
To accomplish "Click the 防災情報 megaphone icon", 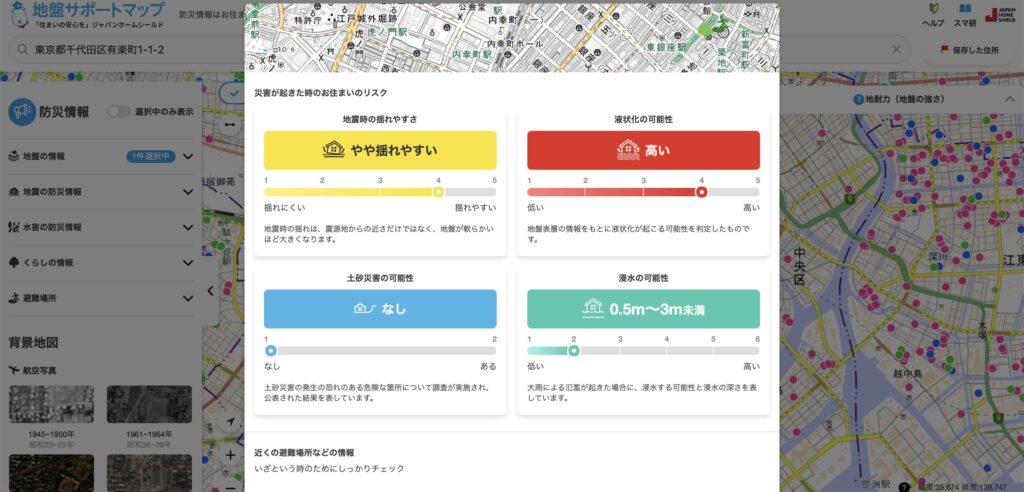I will (x=22, y=112).
